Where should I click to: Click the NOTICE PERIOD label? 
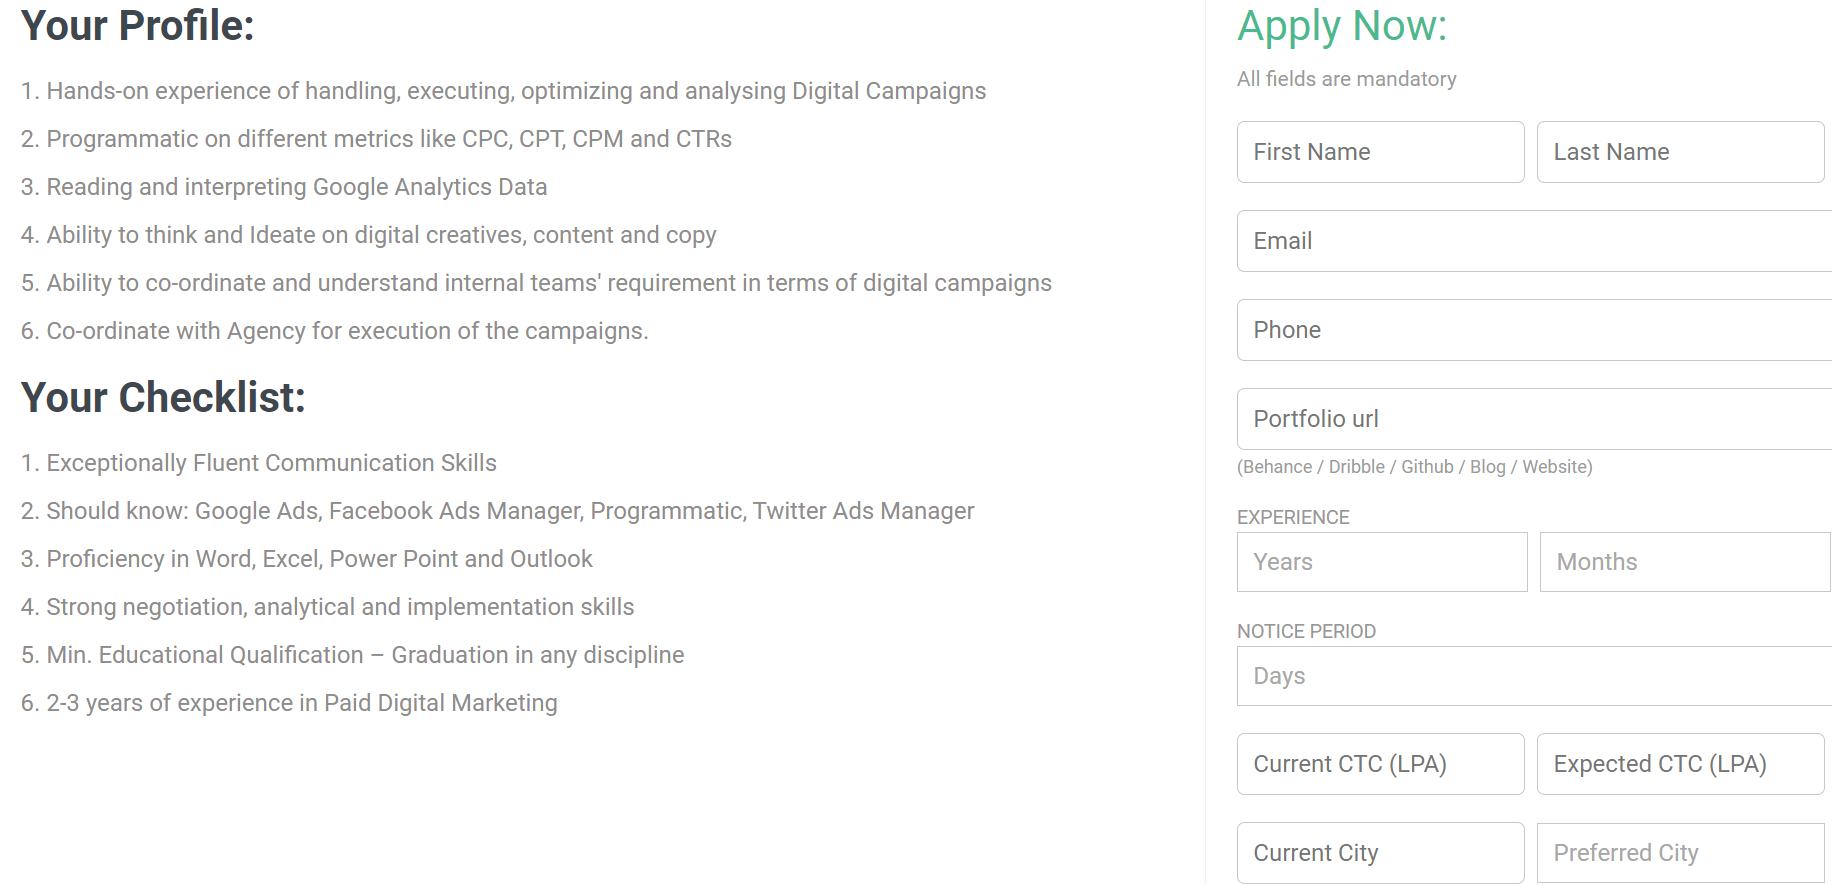coord(1306,631)
